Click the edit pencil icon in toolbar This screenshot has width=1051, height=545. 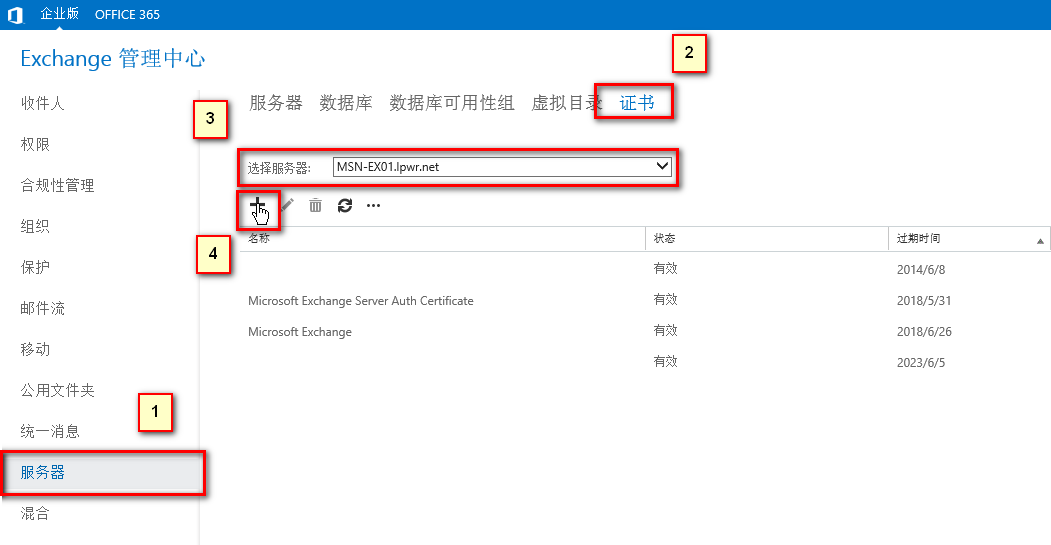pyautogui.click(x=288, y=205)
